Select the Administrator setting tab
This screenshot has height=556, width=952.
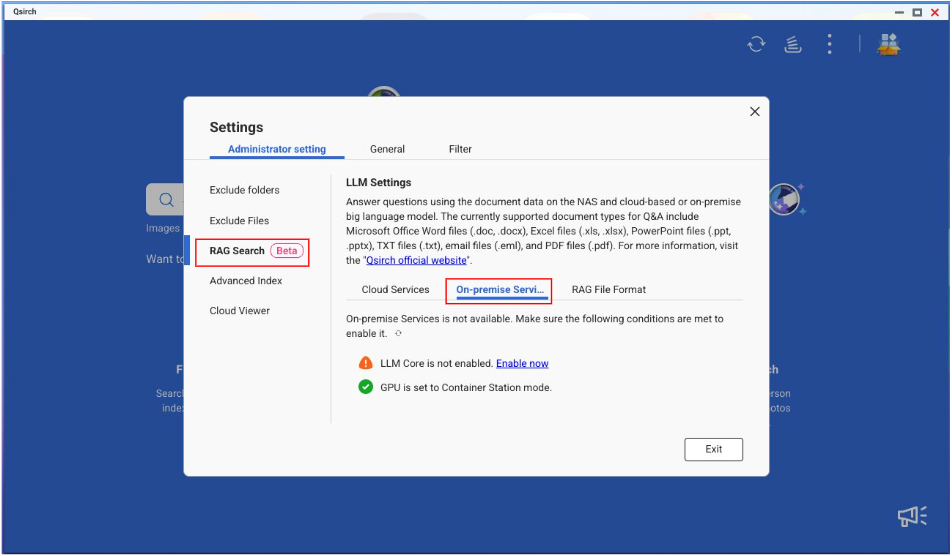pos(277,149)
